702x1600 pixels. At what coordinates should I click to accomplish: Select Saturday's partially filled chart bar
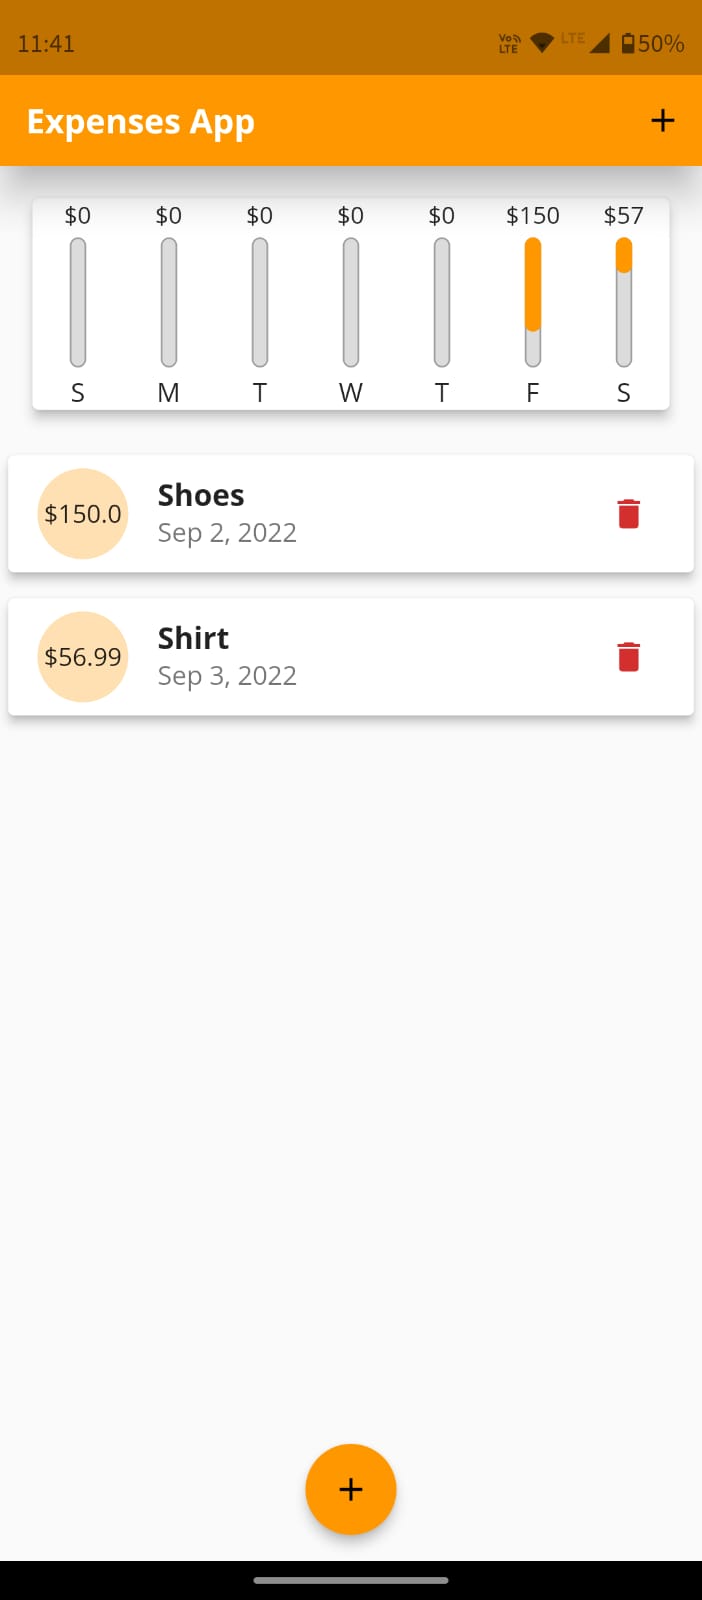click(623, 300)
